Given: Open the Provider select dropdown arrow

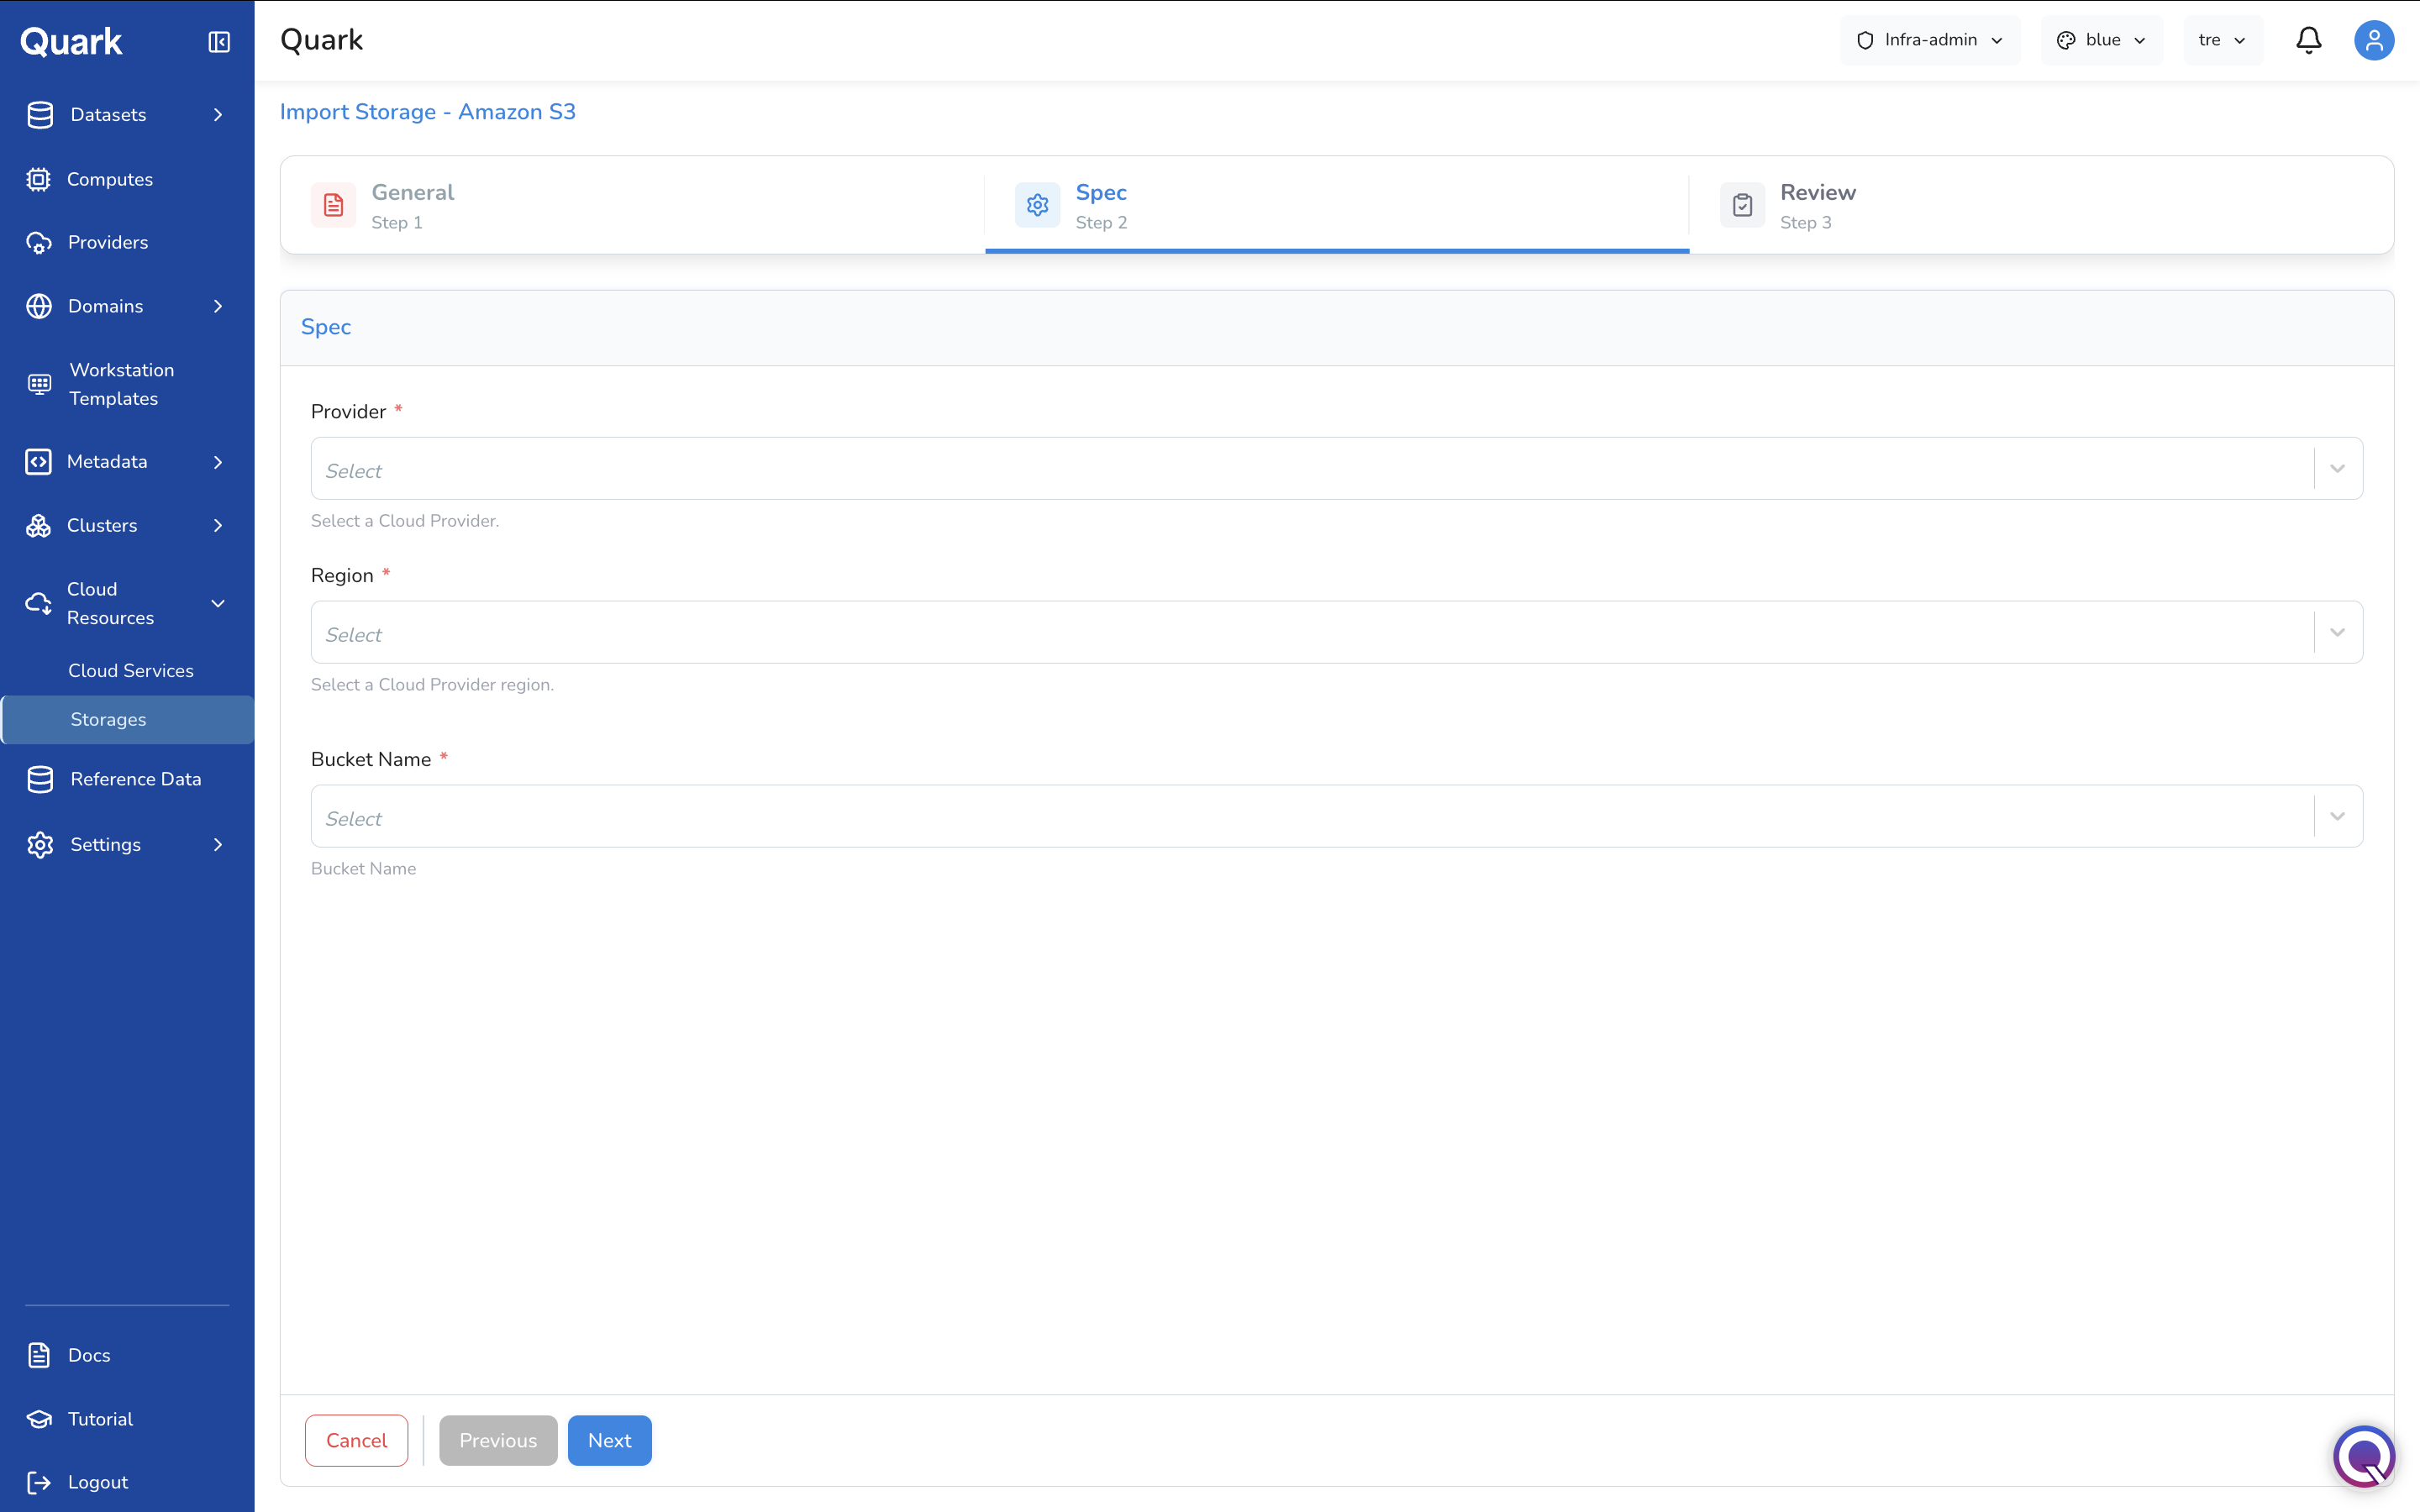Looking at the screenshot, I should coord(2337,468).
